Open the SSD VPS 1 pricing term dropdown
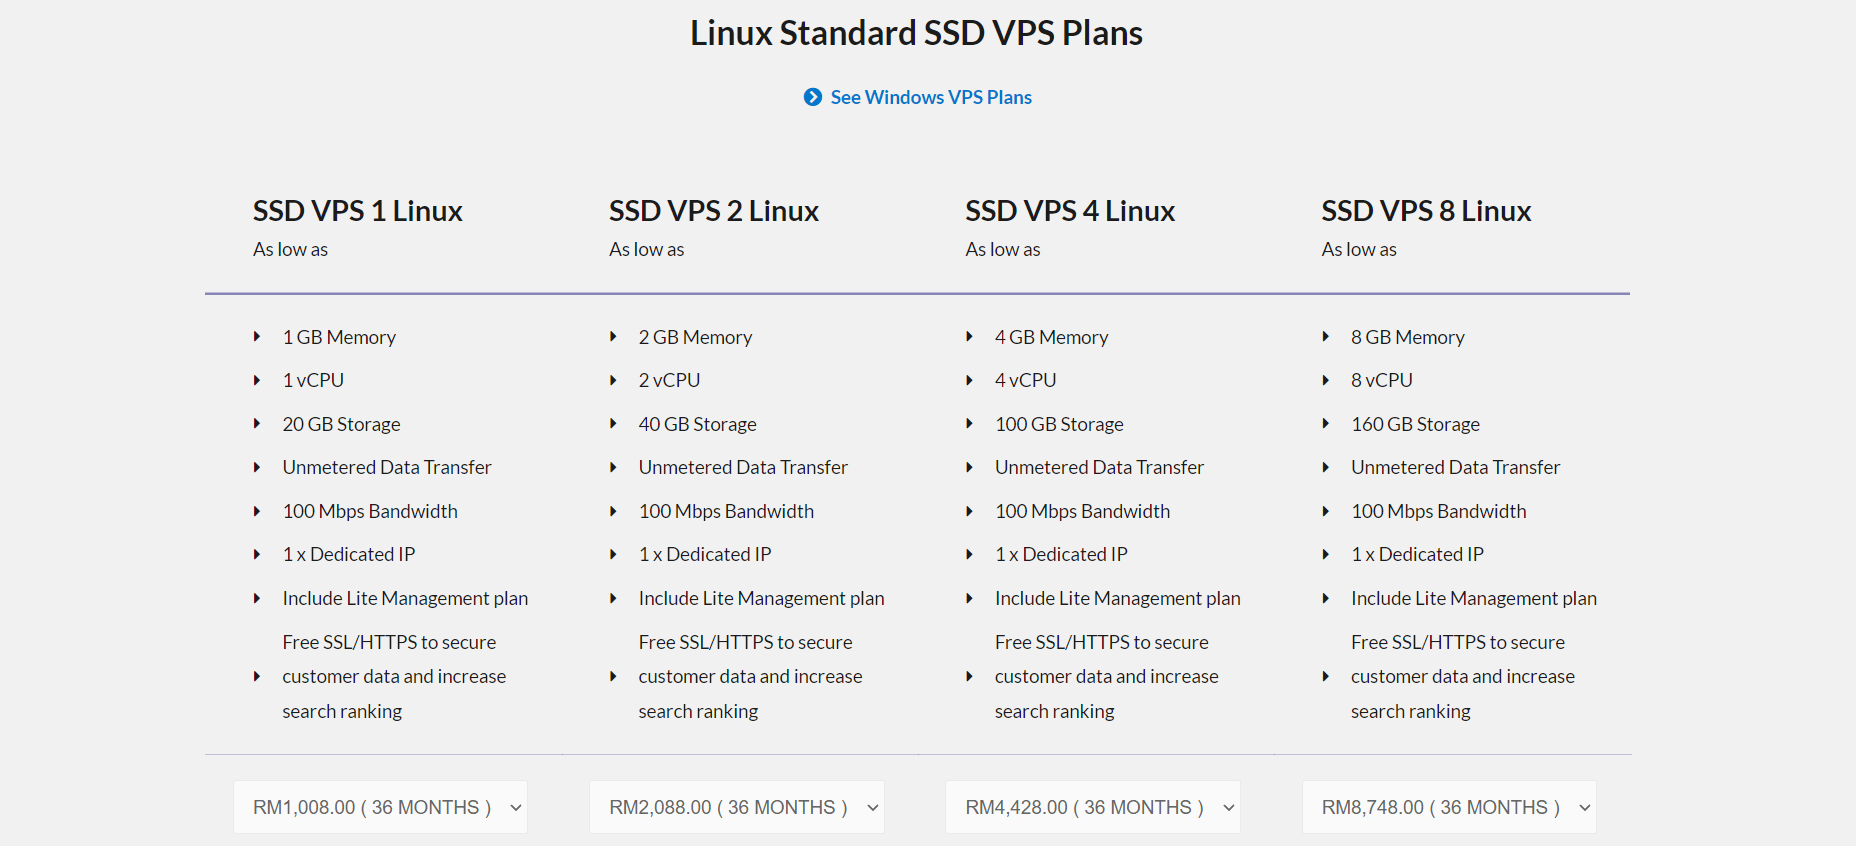Screen dimensions: 1856x846 coord(380,806)
